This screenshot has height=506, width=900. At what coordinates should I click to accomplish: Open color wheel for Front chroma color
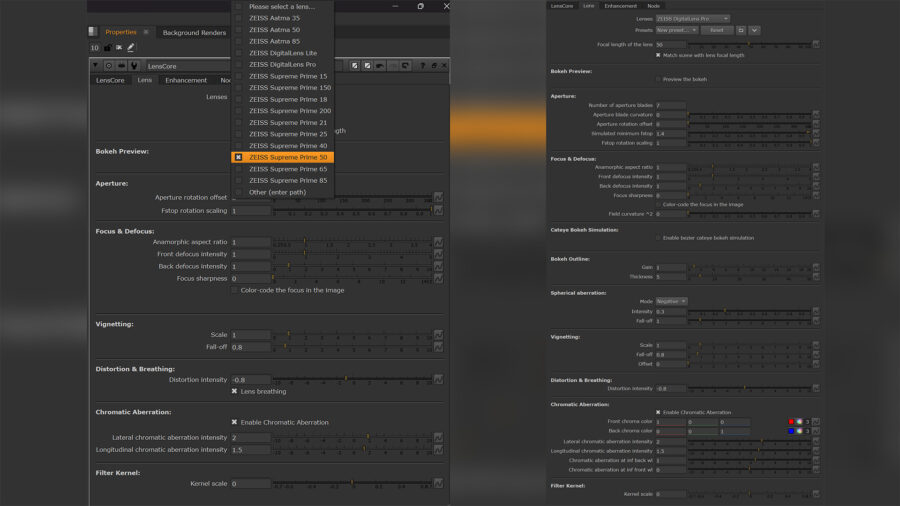tap(799, 422)
